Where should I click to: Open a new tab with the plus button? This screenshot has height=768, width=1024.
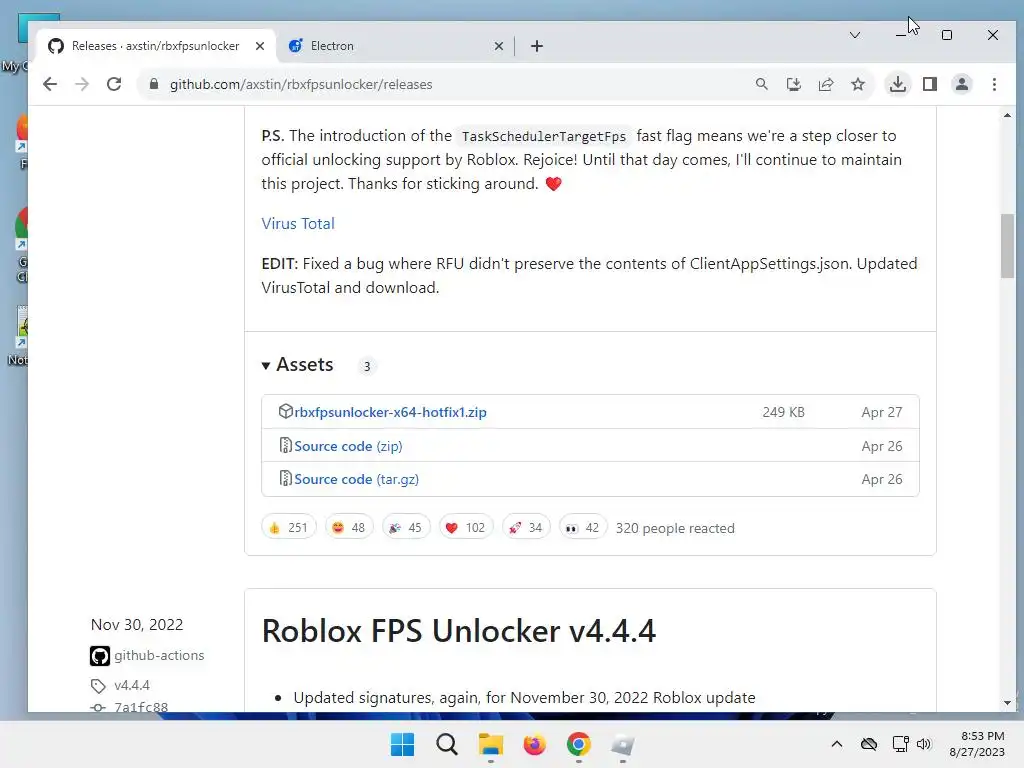point(537,46)
